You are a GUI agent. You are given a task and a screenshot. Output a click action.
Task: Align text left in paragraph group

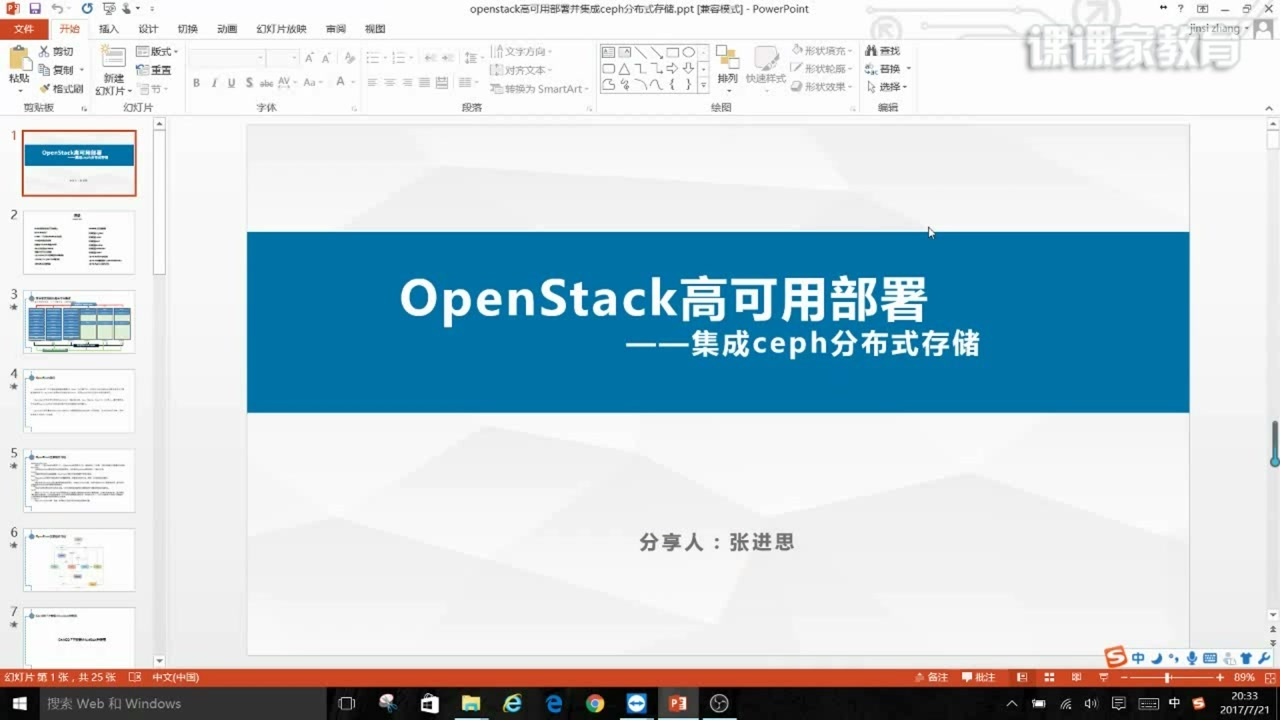pyautogui.click(x=372, y=82)
